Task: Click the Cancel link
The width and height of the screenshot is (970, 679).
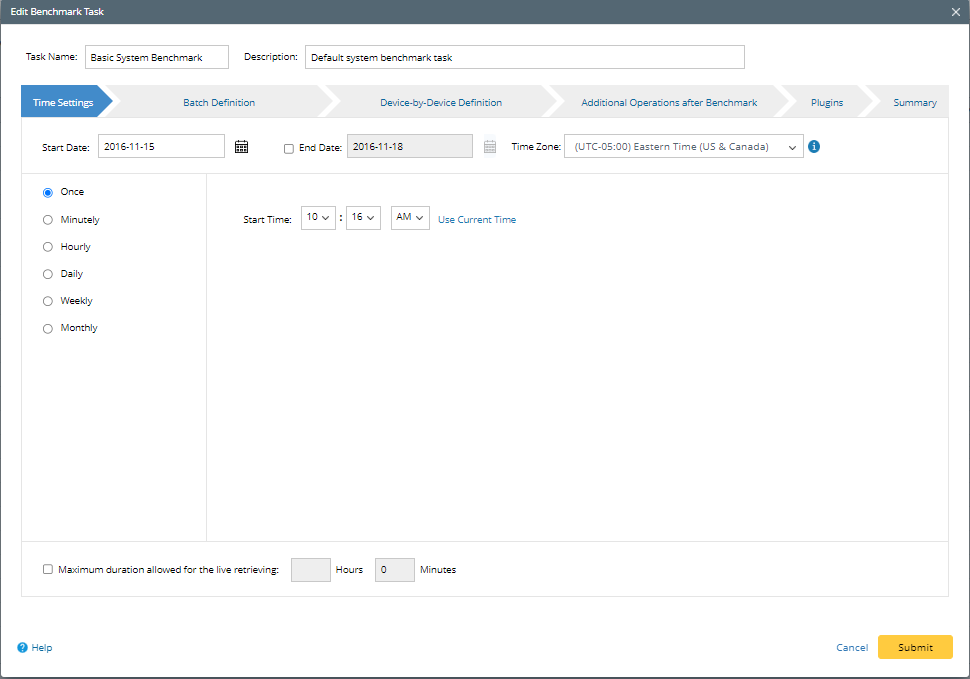Action: point(852,647)
